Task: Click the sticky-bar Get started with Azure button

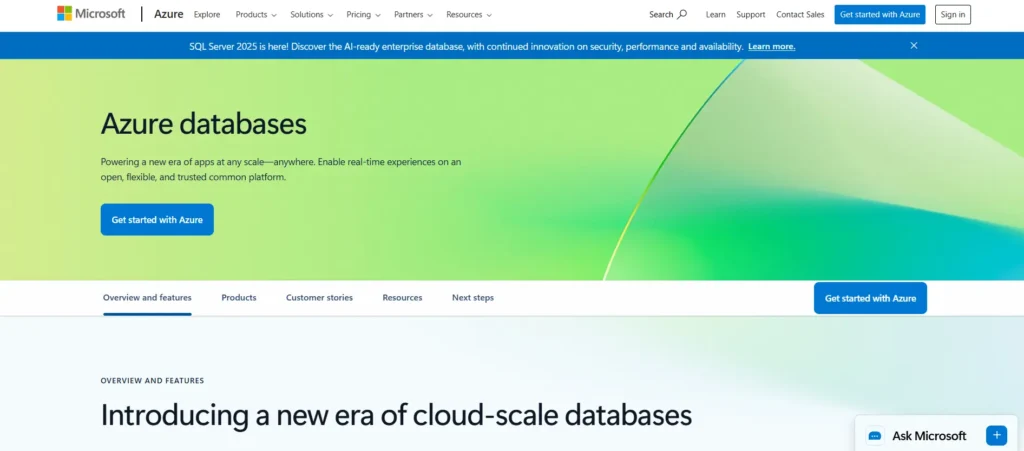Action: tap(871, 298)
